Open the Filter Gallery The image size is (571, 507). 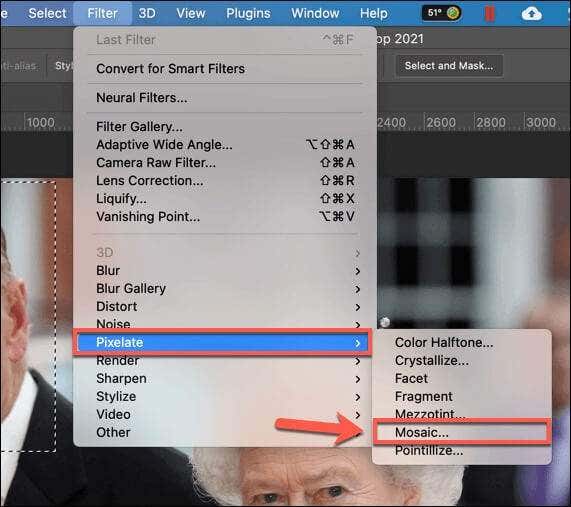tap(225, 127)
